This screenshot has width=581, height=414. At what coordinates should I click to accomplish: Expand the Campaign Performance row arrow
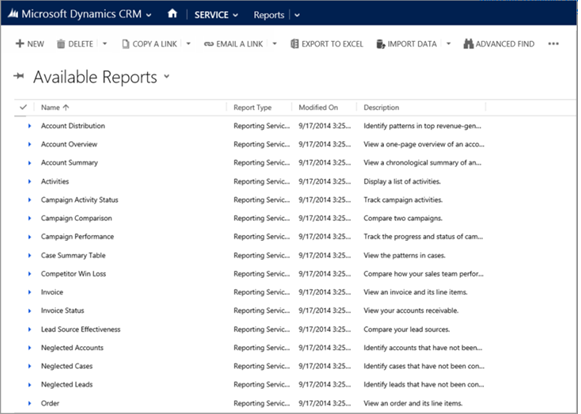pyautogui.click(x=30, y=237)
